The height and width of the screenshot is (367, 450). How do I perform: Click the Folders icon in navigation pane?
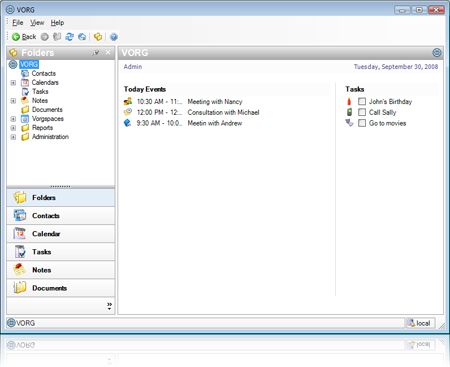[20, 198]
